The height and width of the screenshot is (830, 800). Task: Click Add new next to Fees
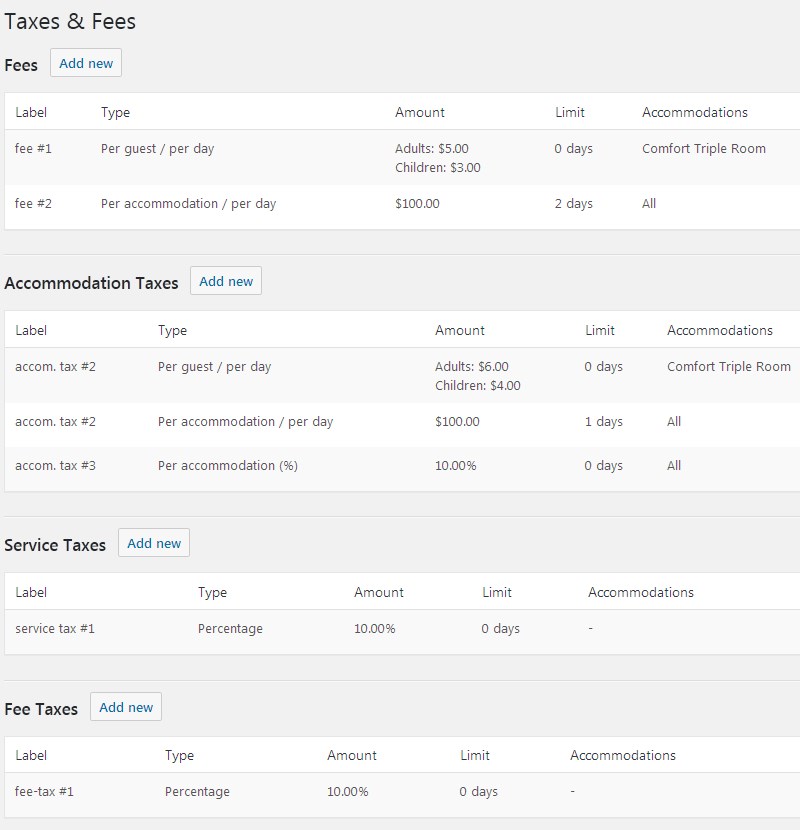86,63
